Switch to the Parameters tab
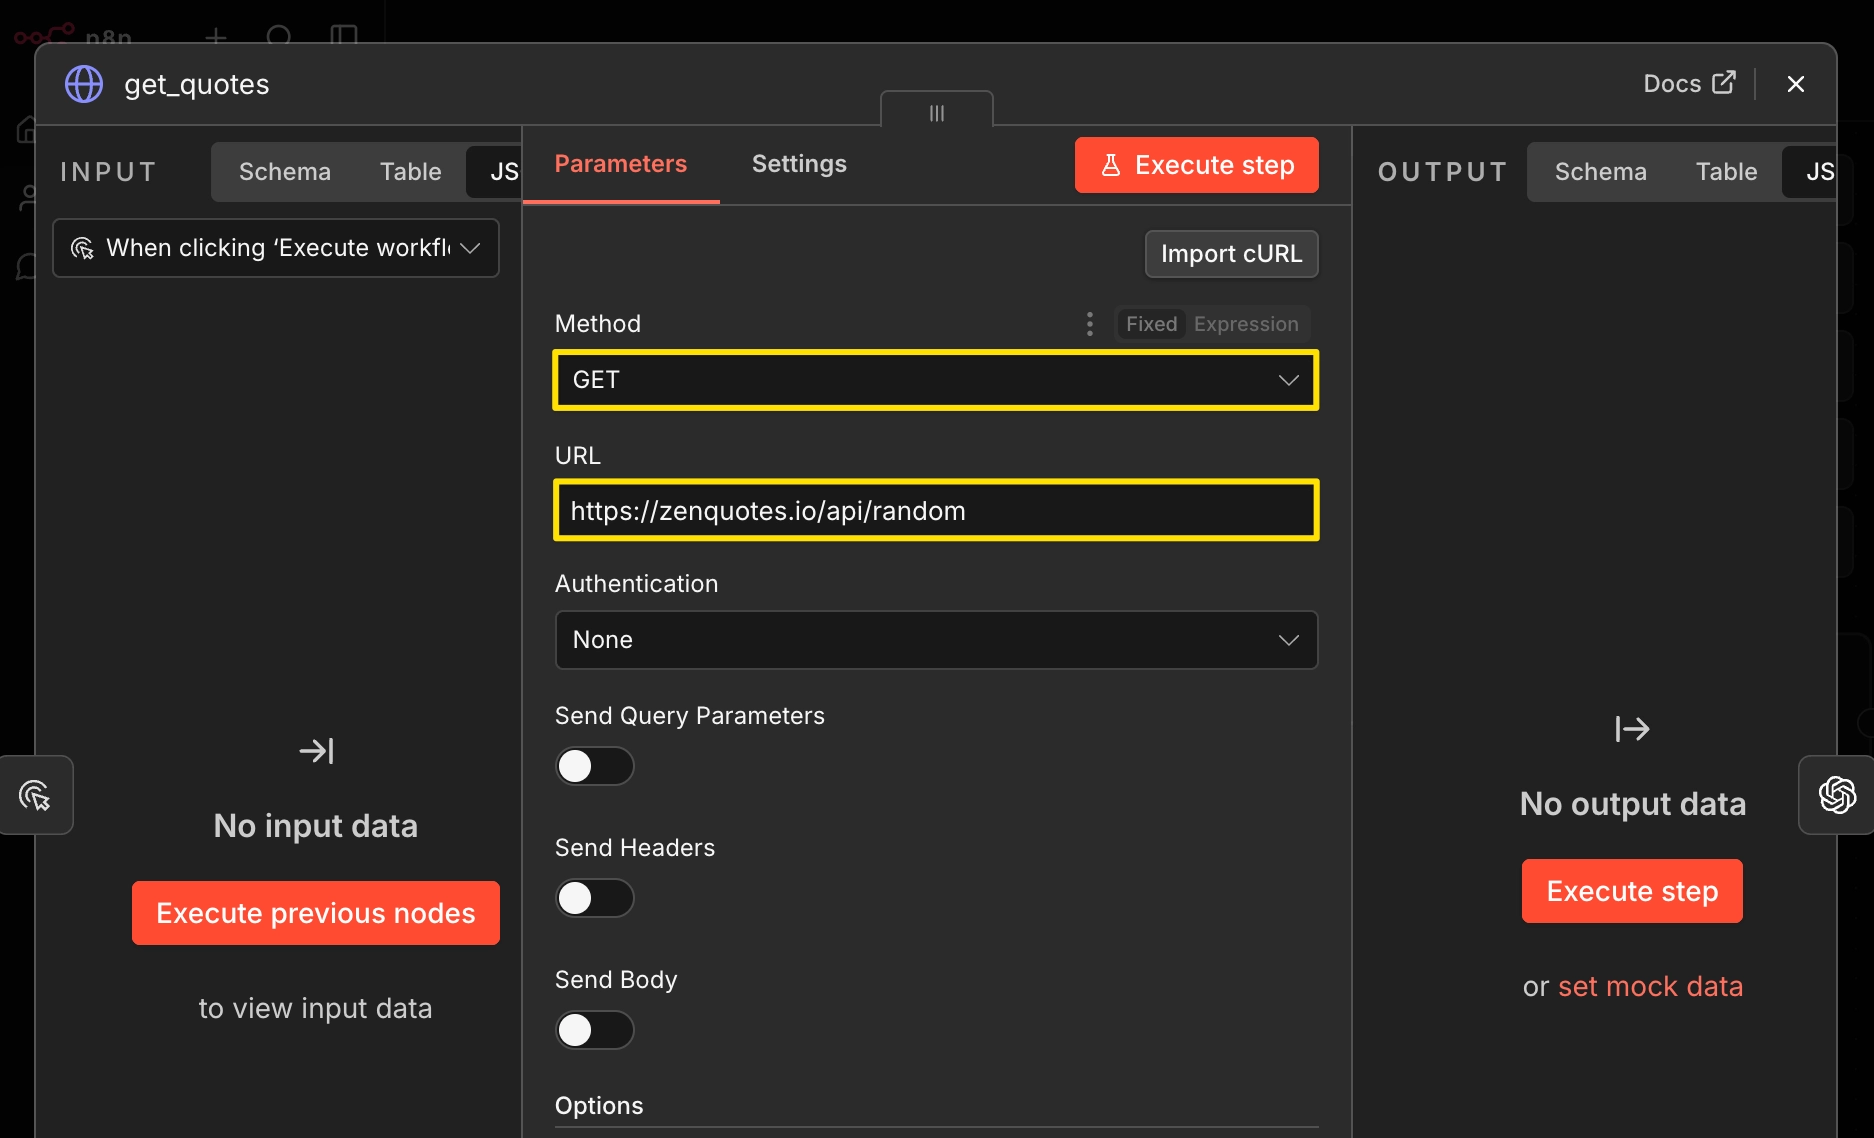The image size is (1874, 1138). (621, 164)
